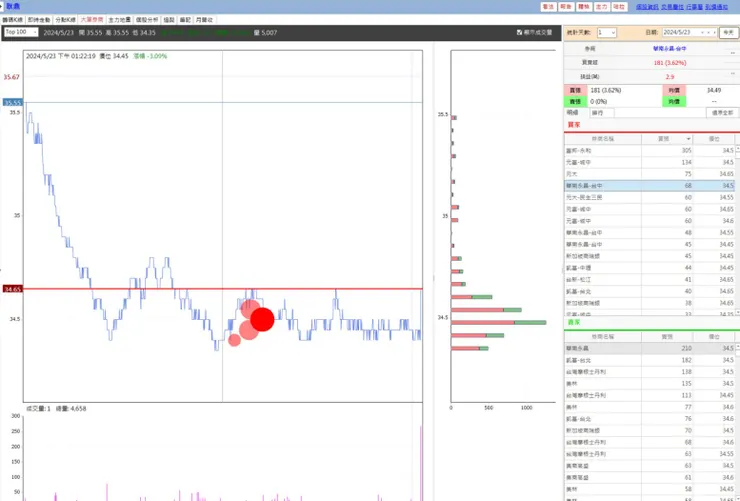
Task: Select buyer row with 134 shares
Action: pos(649,162)
